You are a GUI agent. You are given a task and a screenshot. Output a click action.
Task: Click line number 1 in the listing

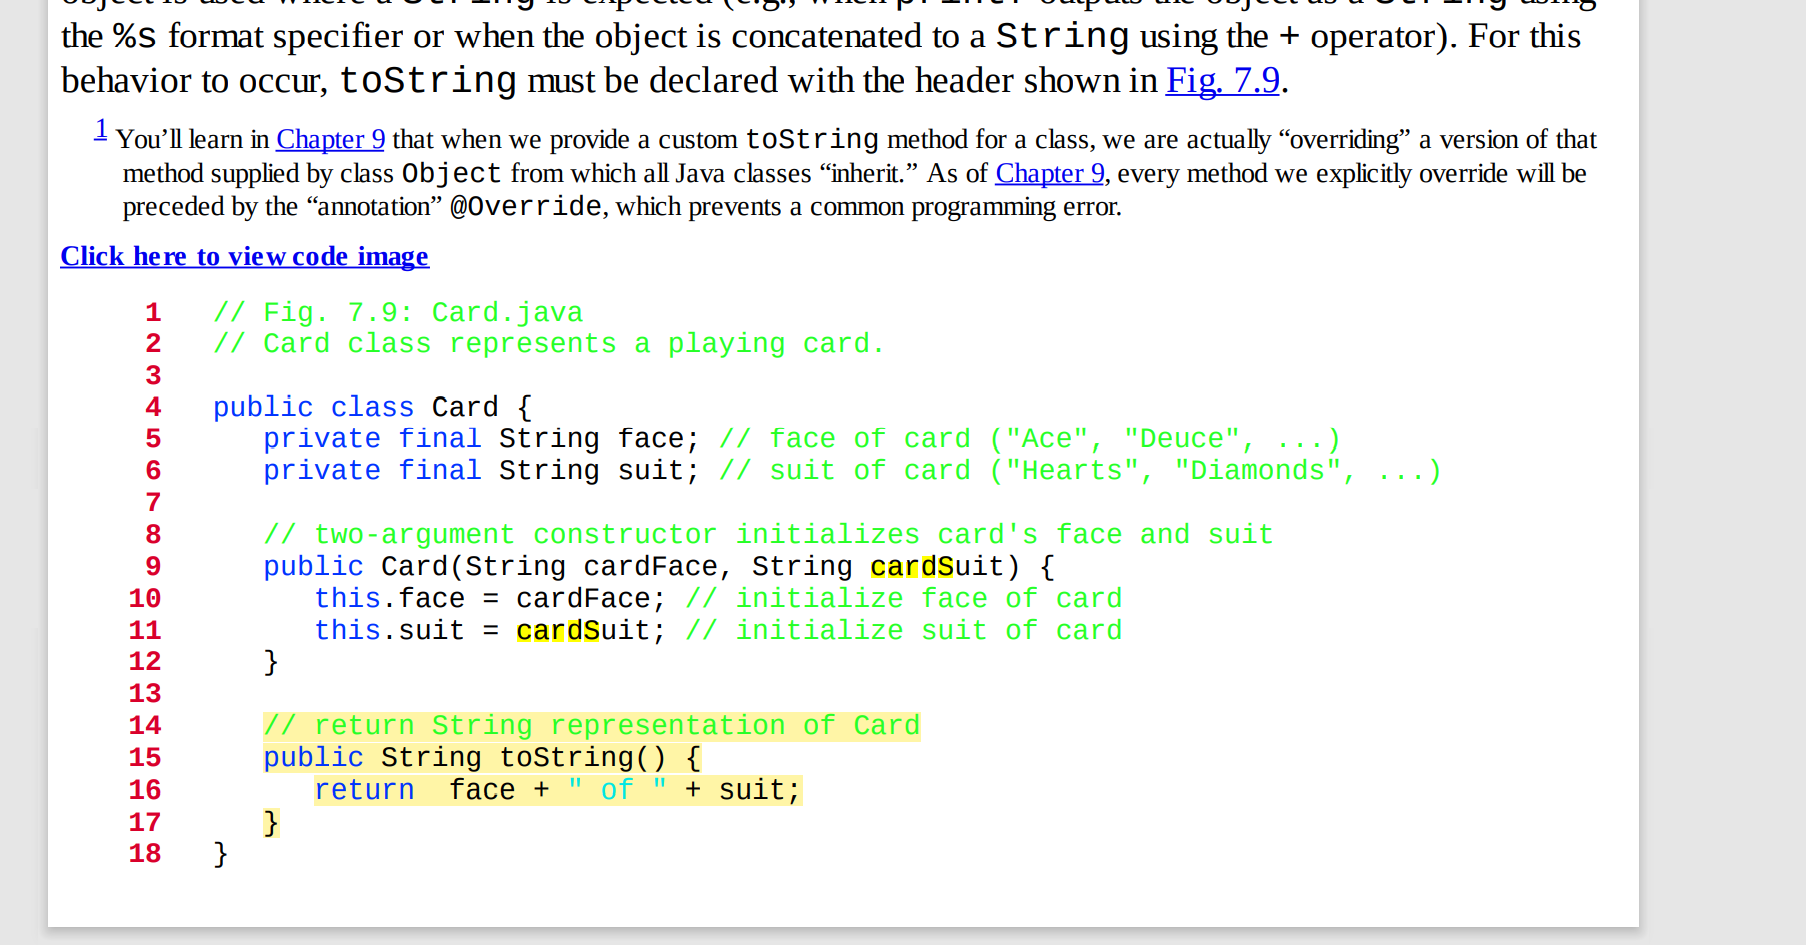pos(152,312)
